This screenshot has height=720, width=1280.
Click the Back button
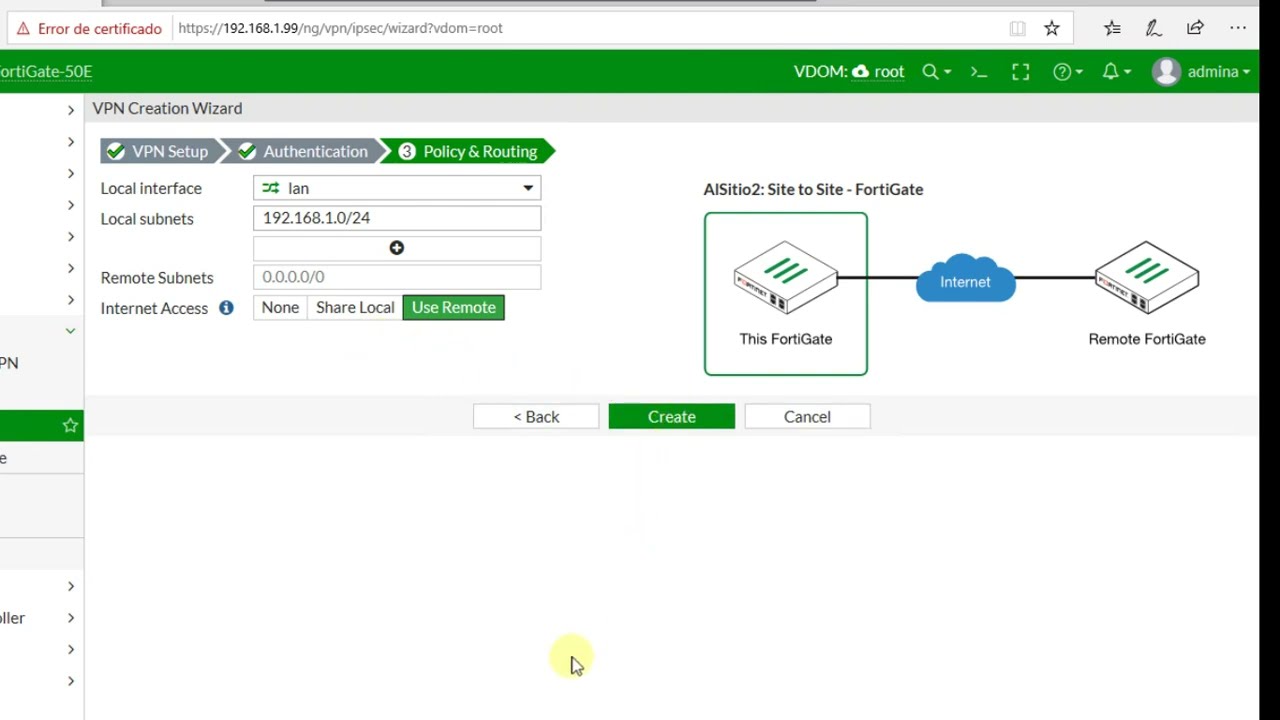[x=536, y=417]
